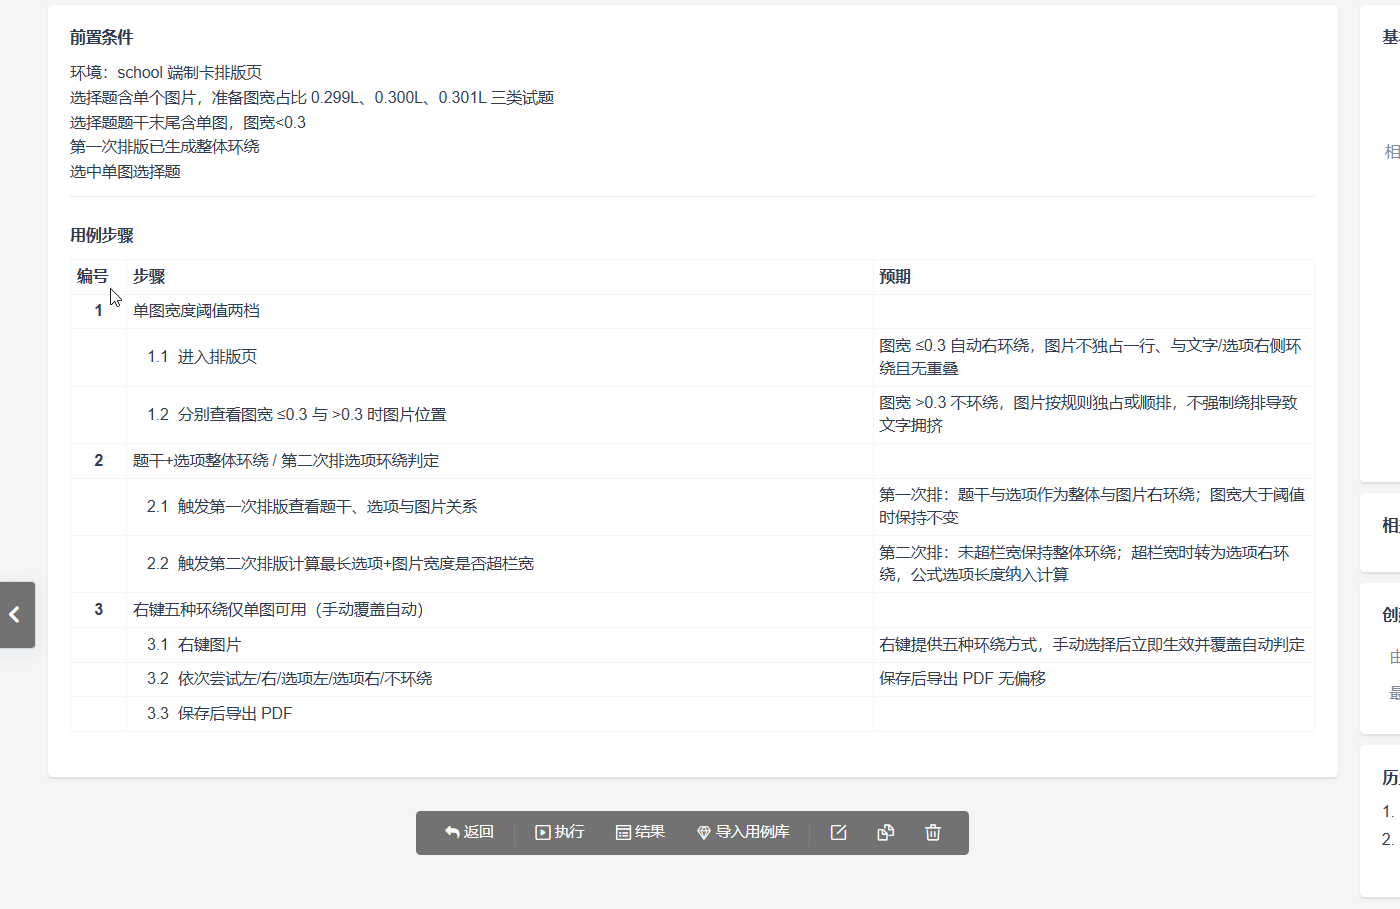Image resolution: width=1400 pixels, height=909 pixels.
Task: Click the 步骤 column header
Action: (x=149, y=277)
